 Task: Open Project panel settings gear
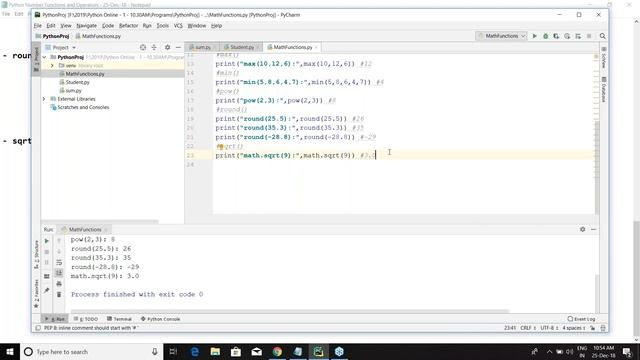(167, 47)
